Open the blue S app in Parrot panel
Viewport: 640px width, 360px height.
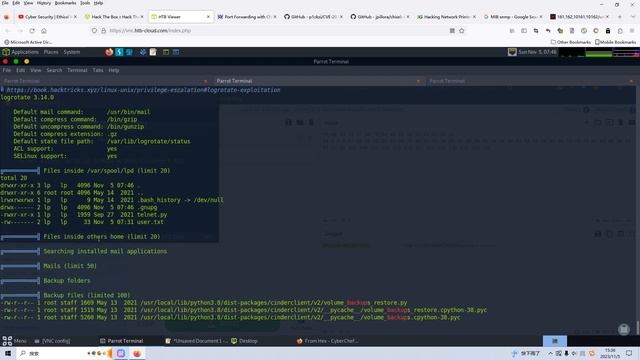click(x=119, y=52)
